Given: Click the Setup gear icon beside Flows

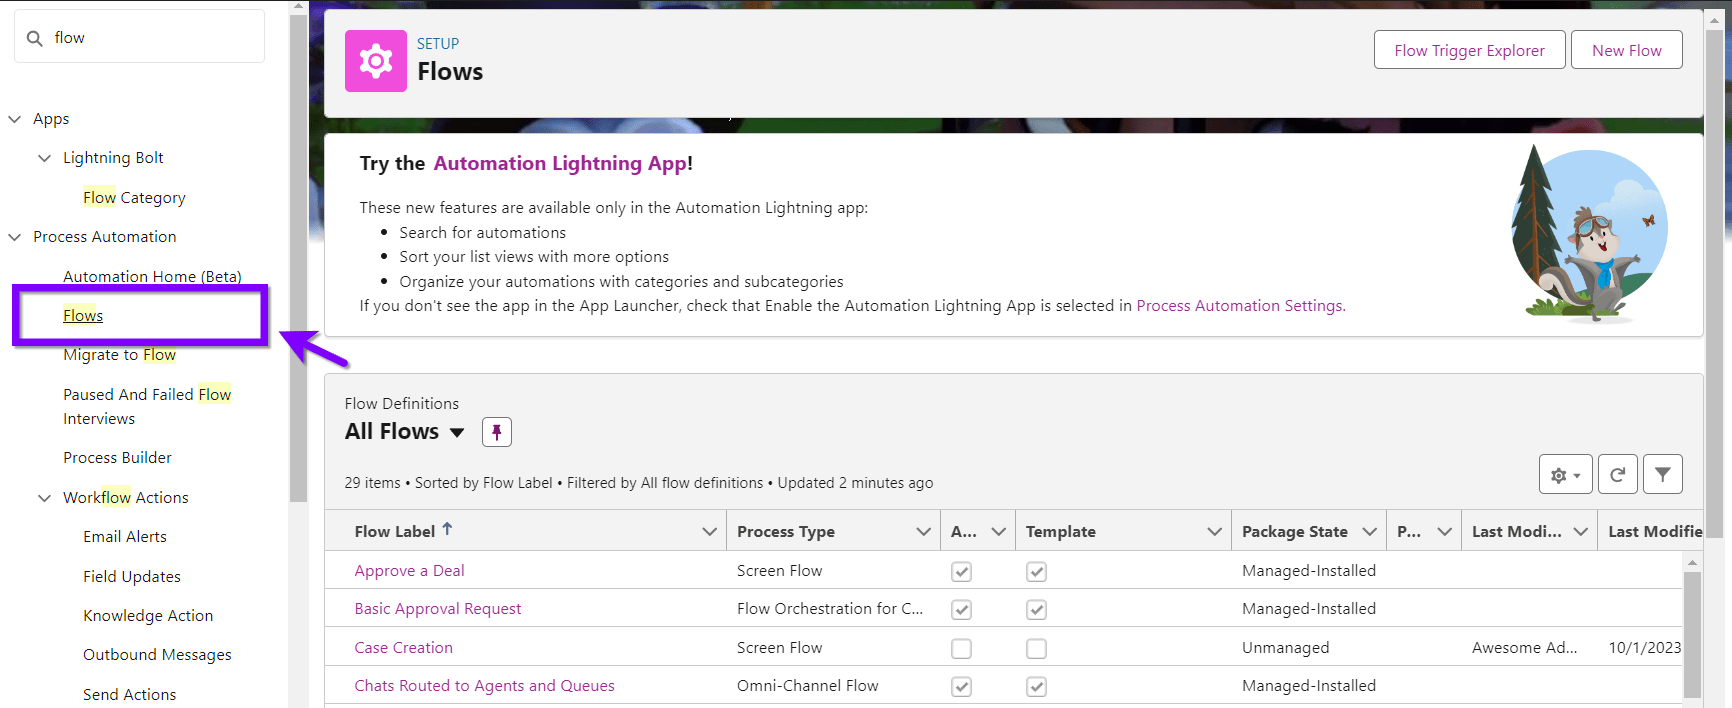Looking at the screenshot, I should tap(376, 61).
